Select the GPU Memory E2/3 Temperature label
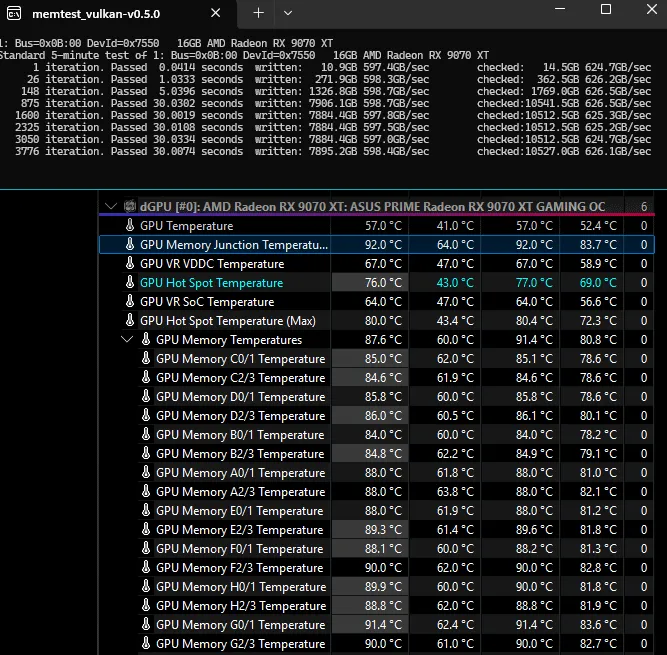 (x=239, y=530)
